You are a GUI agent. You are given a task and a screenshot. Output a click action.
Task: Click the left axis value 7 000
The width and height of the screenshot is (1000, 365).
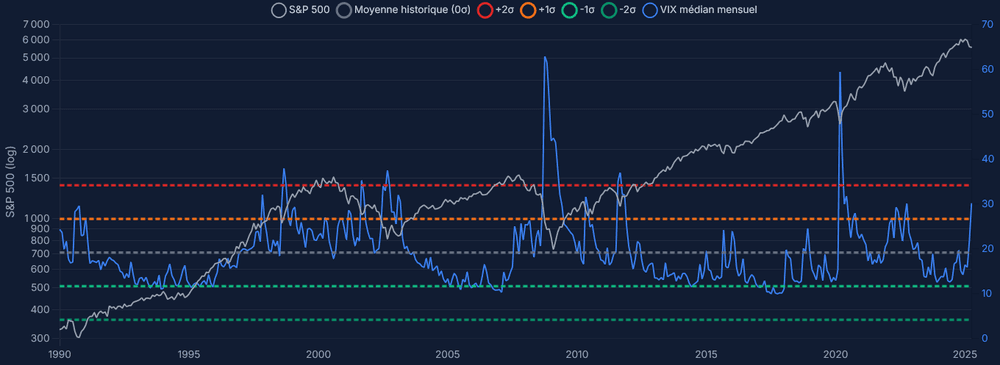tap(36, 25)
